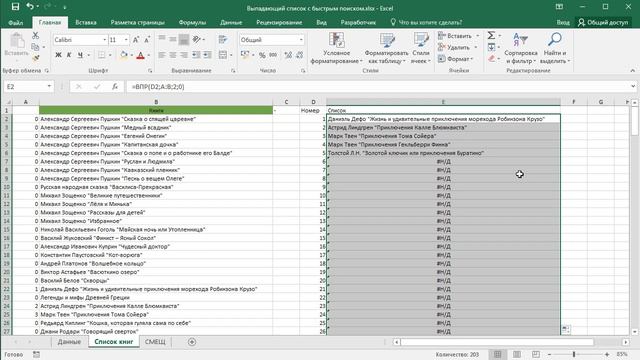Align text right in the cell
This screenshot has width=640, height=360.
tap(184, 55)
